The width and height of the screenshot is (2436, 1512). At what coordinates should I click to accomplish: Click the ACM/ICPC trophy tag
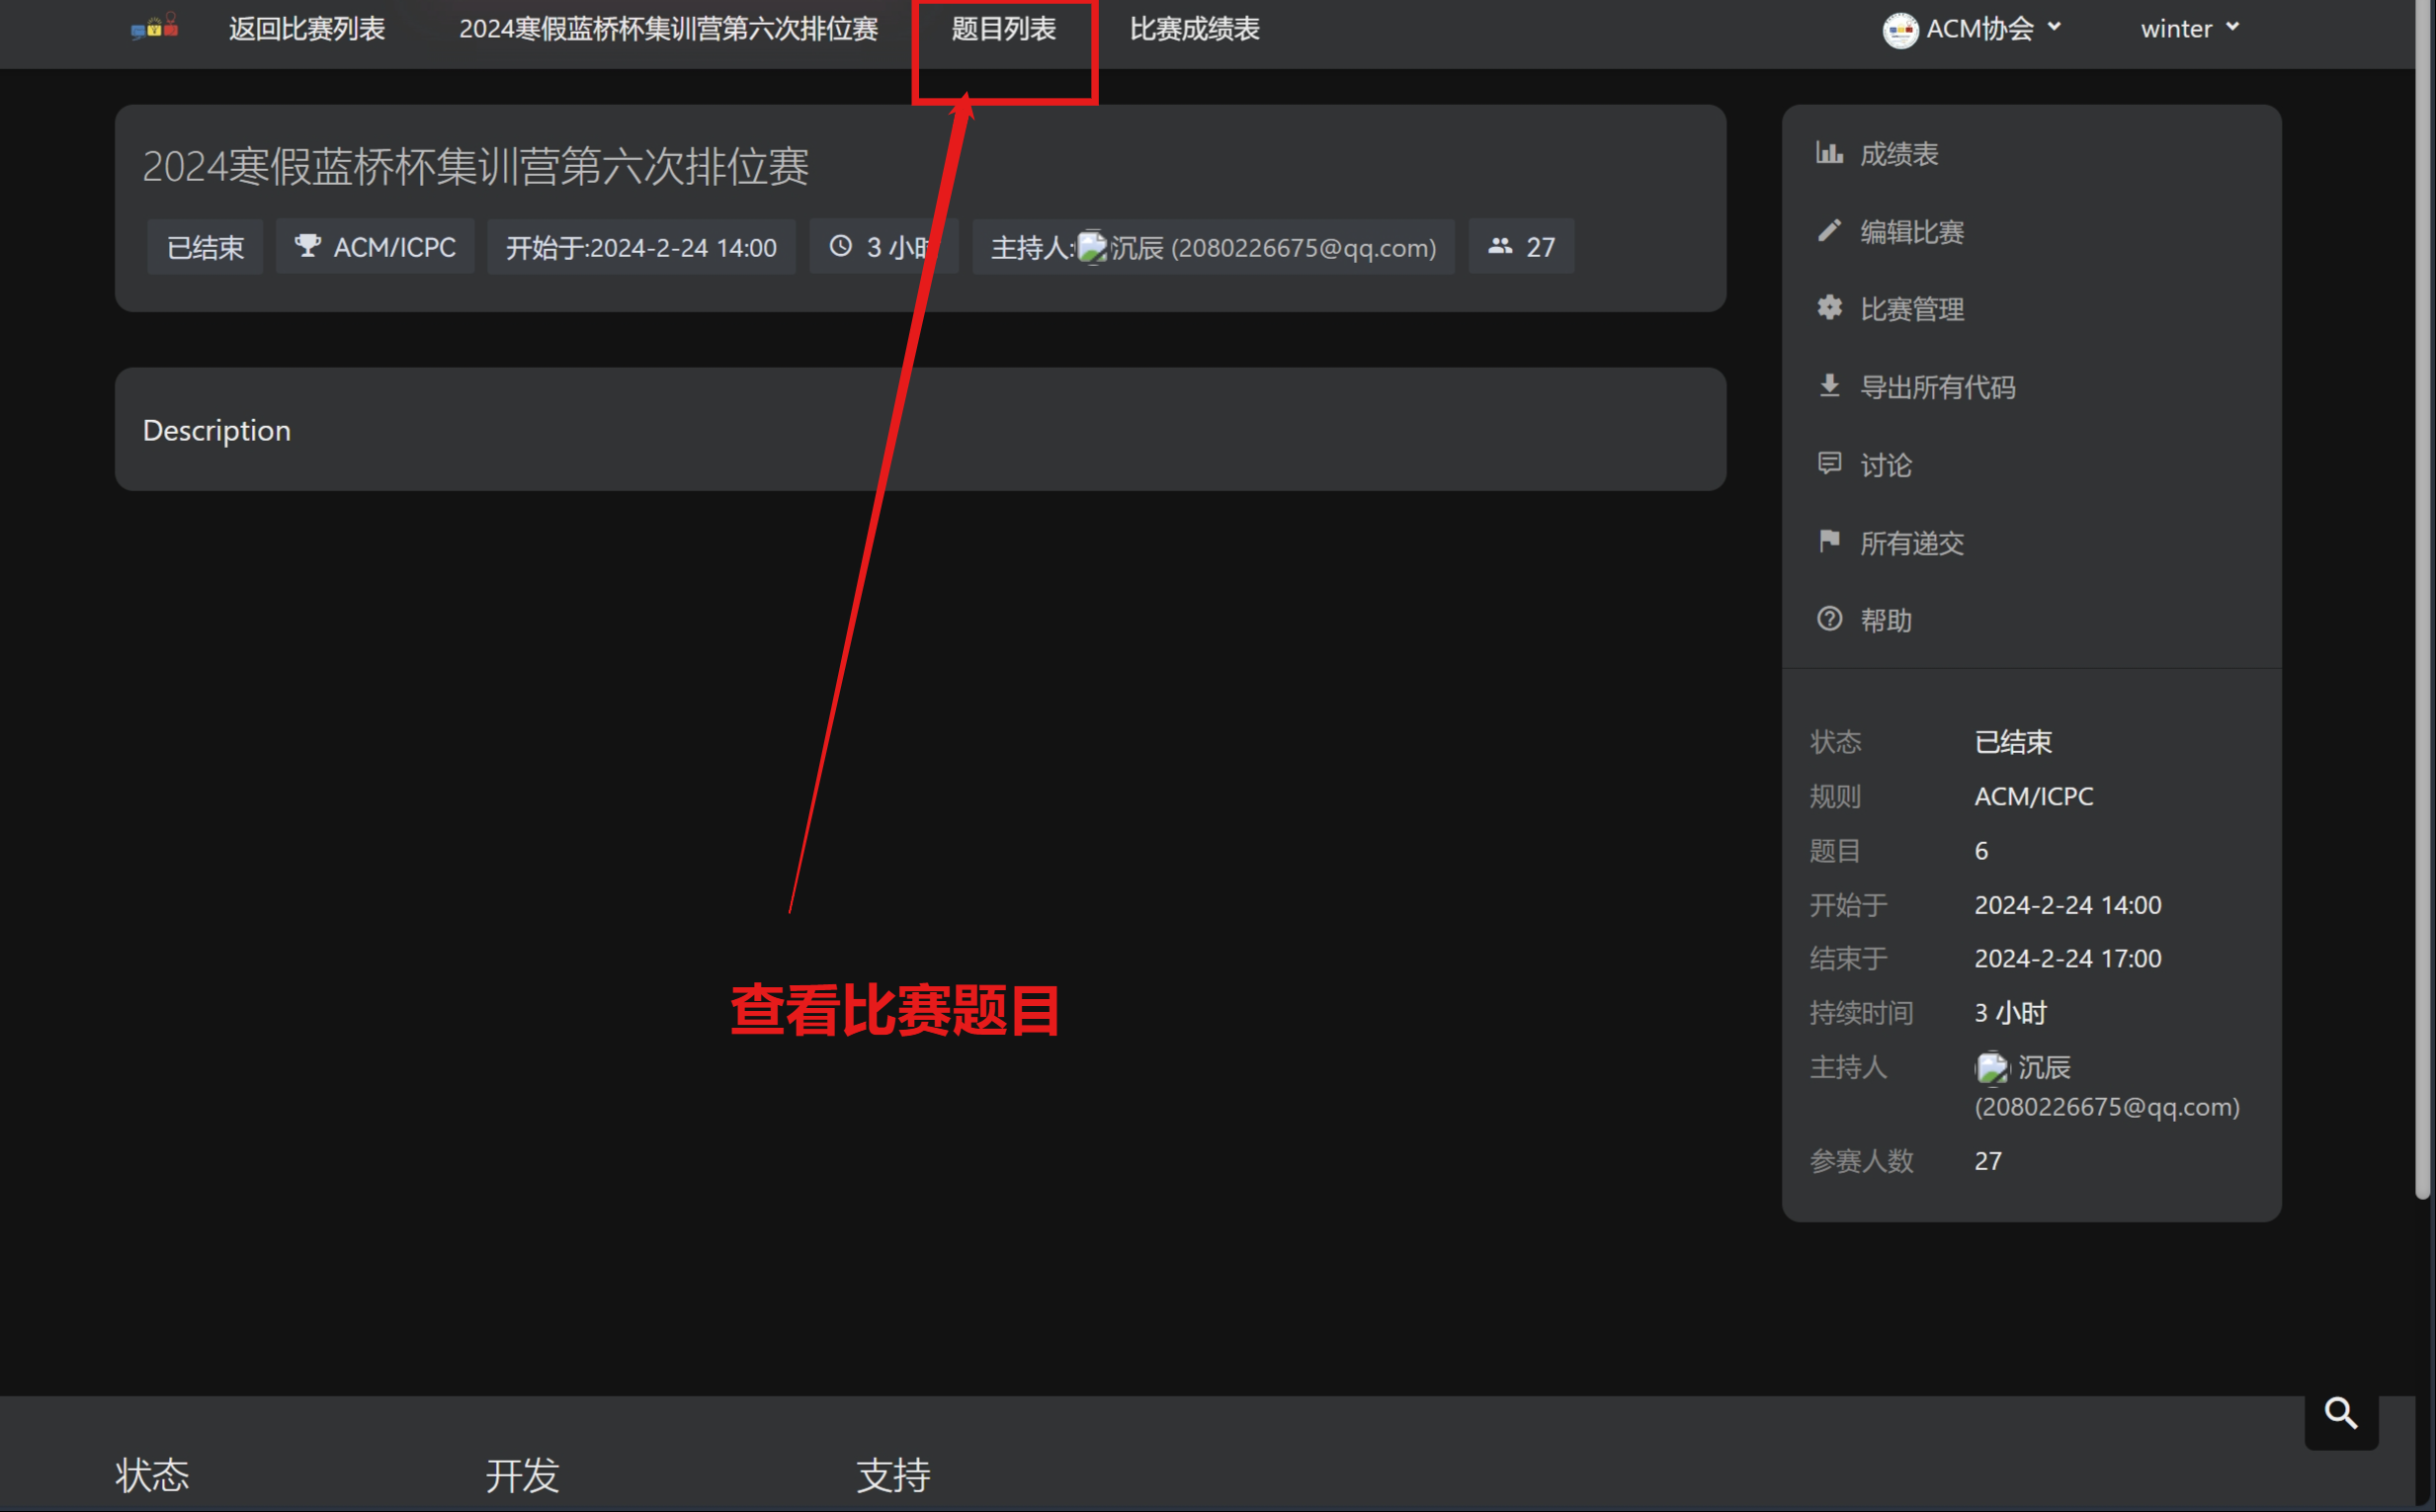[375, 246]
